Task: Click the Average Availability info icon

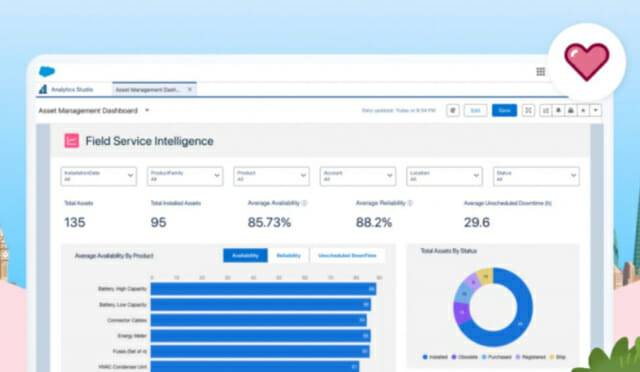Action: point(304,203)
